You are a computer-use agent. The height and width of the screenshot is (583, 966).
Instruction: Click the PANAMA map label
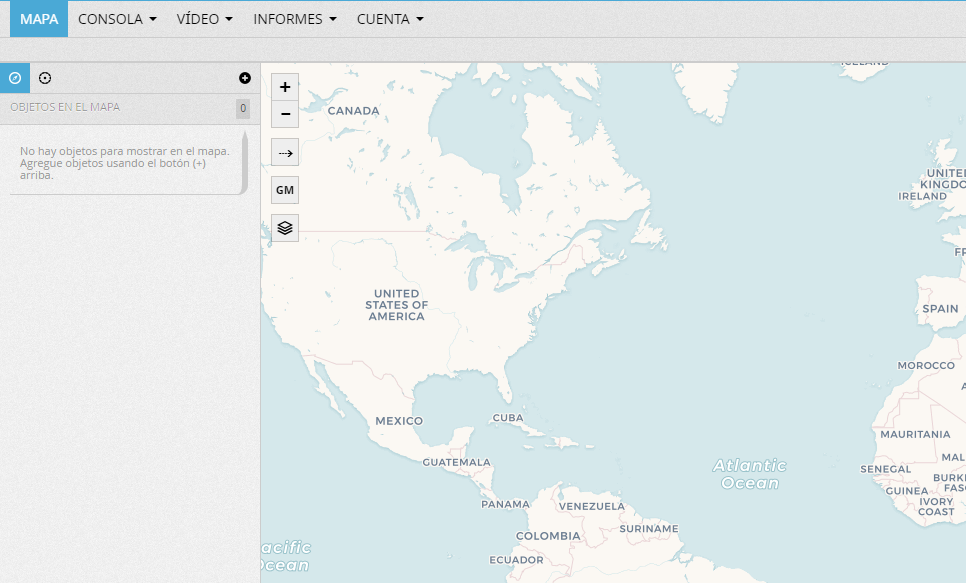[x=505, y=504]
